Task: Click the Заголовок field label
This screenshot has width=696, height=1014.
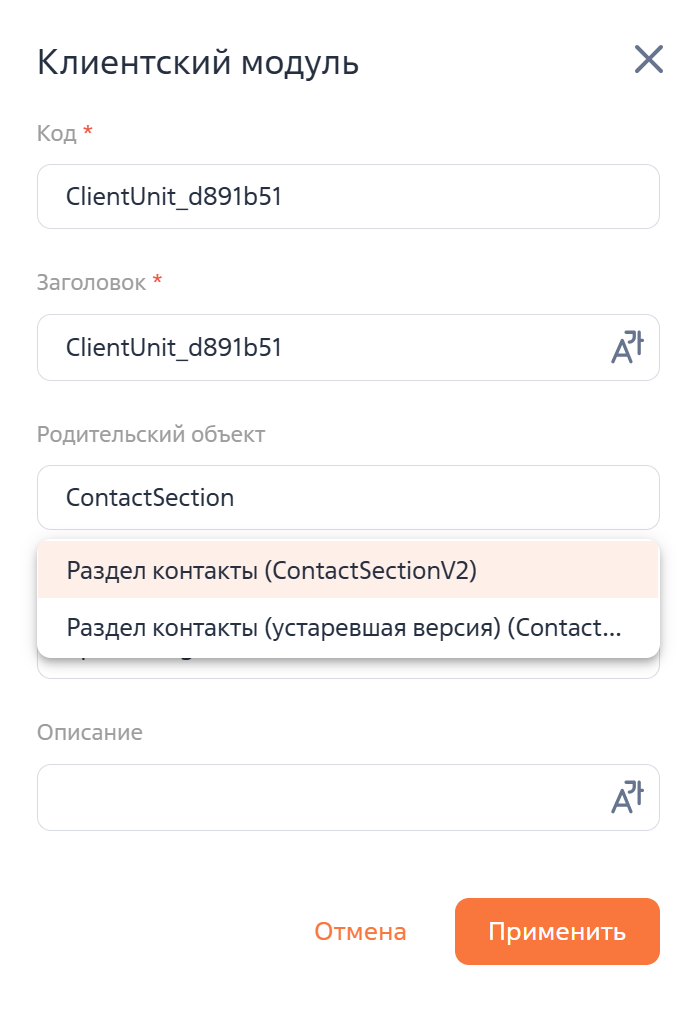Action: click(x=91, y=283)
